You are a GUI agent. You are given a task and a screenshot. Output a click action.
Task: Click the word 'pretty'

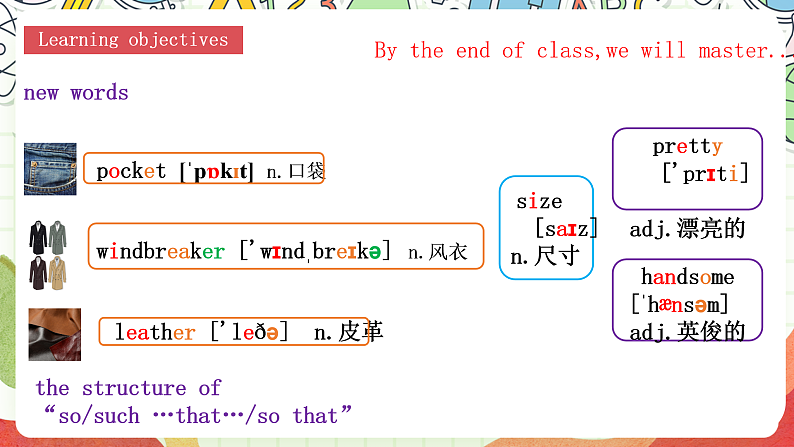(x=687, y=147)
